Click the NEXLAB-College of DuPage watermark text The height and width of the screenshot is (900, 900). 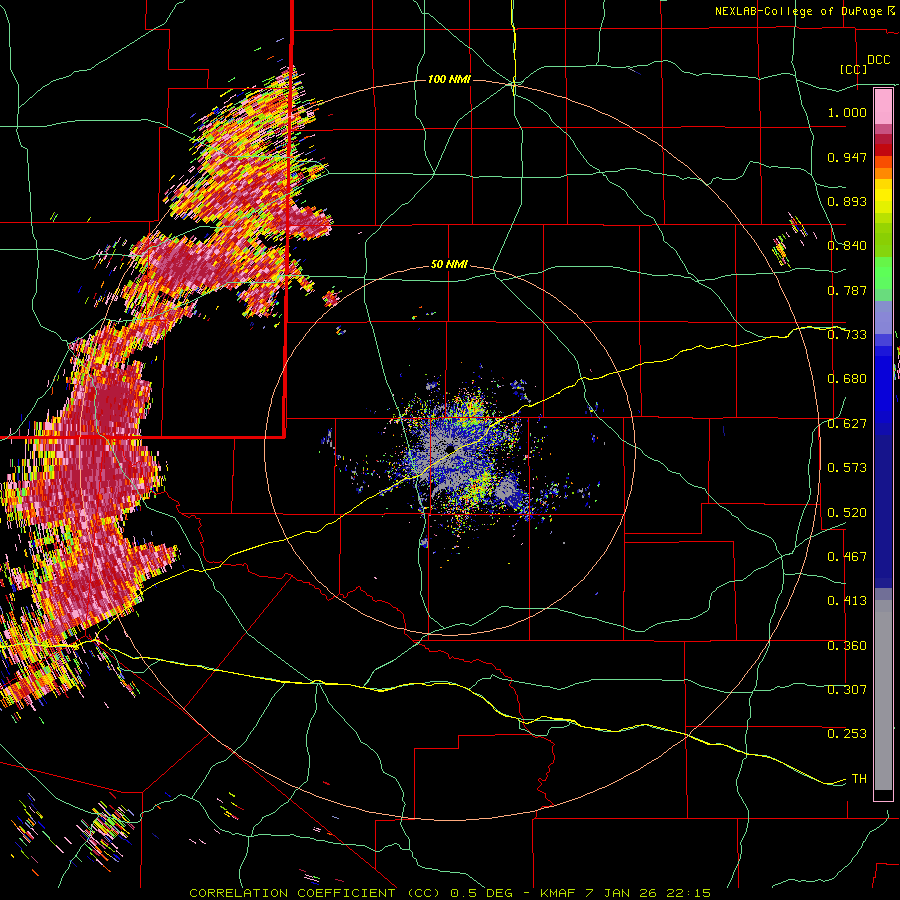pos(804,11)
